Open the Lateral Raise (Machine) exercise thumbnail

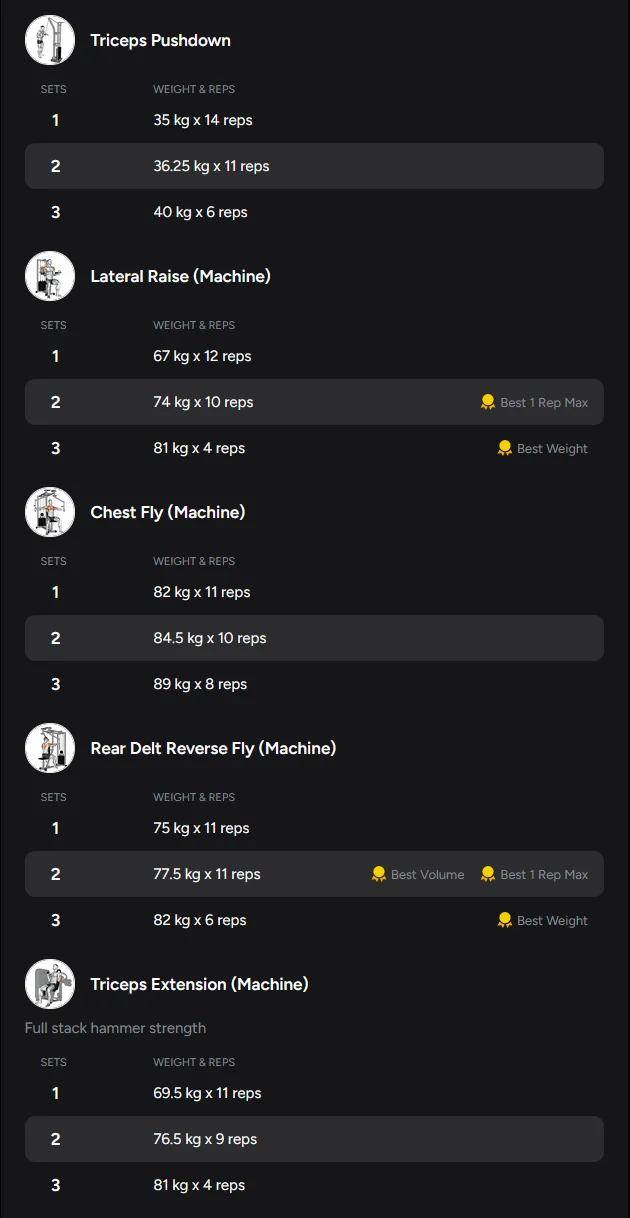point(50,276)
